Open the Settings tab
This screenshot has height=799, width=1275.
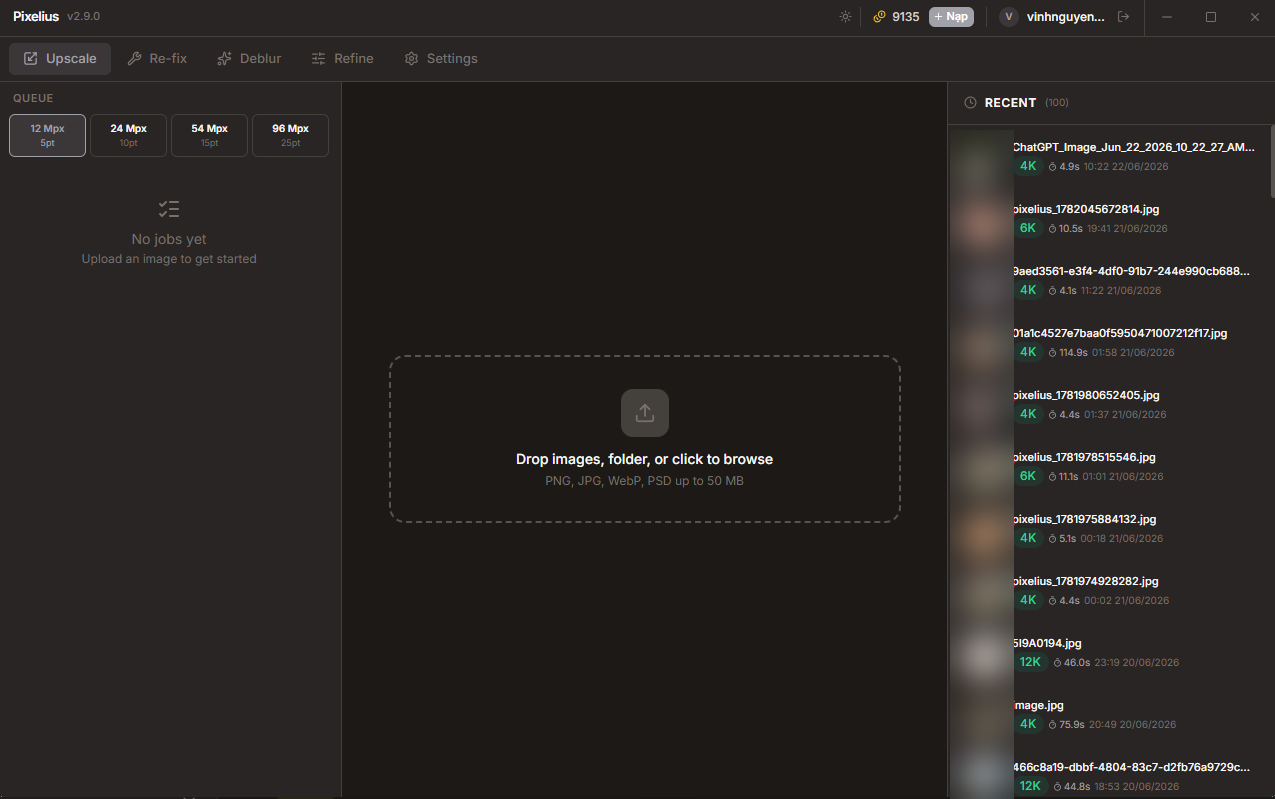click(x=441, y=59)
